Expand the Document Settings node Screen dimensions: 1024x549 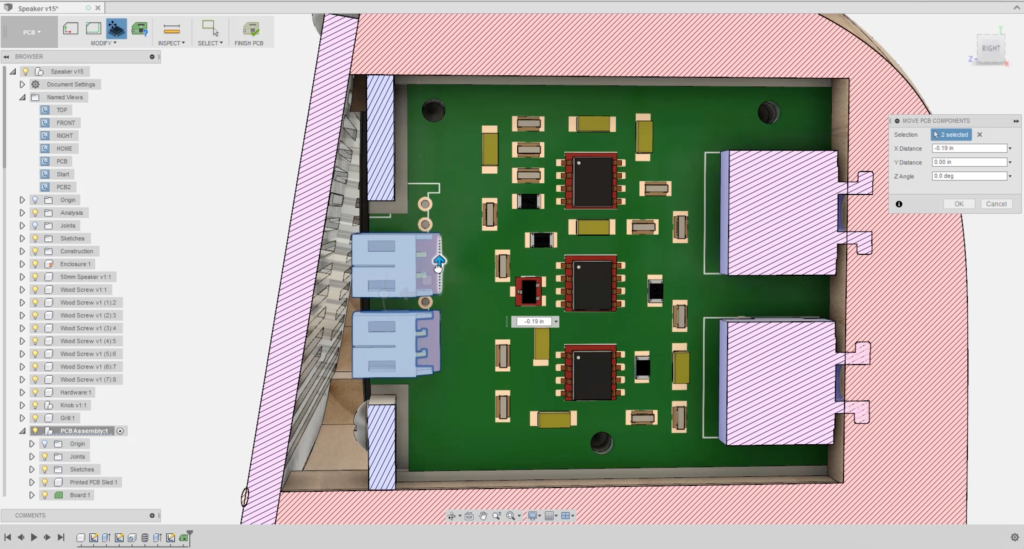[22, 84]
